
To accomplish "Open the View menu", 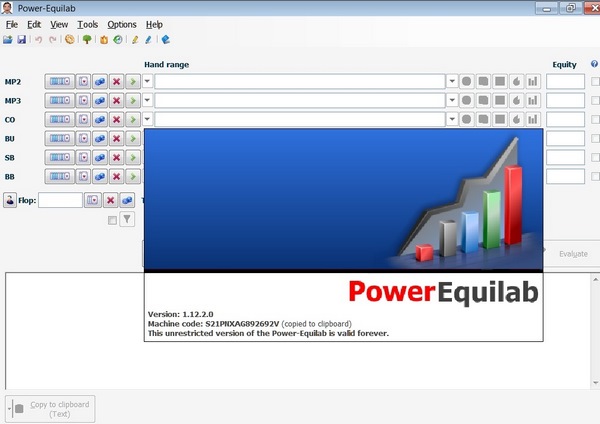I will pyautogui.click(x=59, y=24).
